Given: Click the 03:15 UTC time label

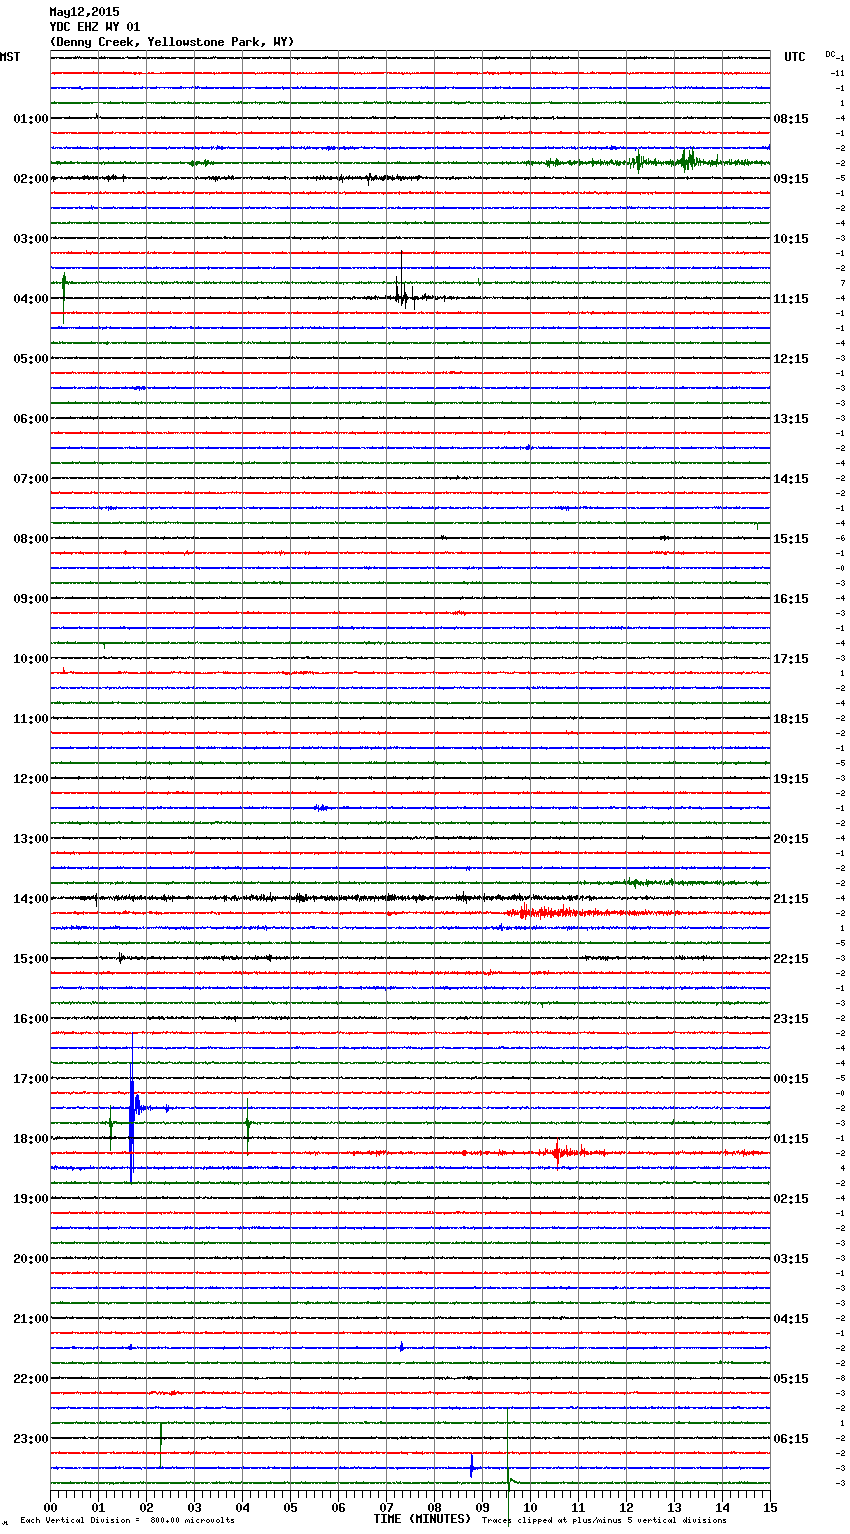Looking at the screenshot, I should pyautogui.click(x=791, y=1259).
